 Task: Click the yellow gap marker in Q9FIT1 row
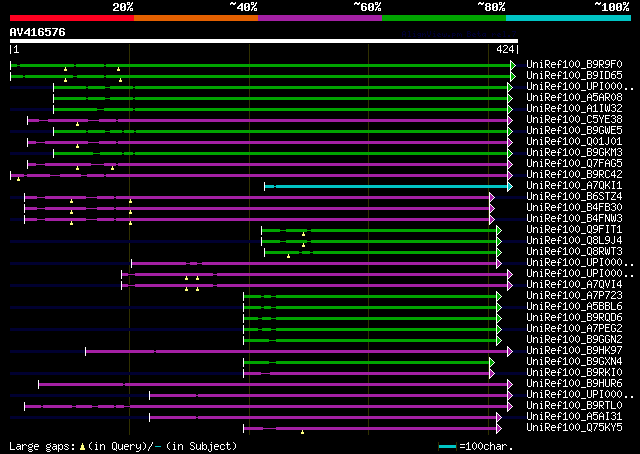click(x=303, y=234)
